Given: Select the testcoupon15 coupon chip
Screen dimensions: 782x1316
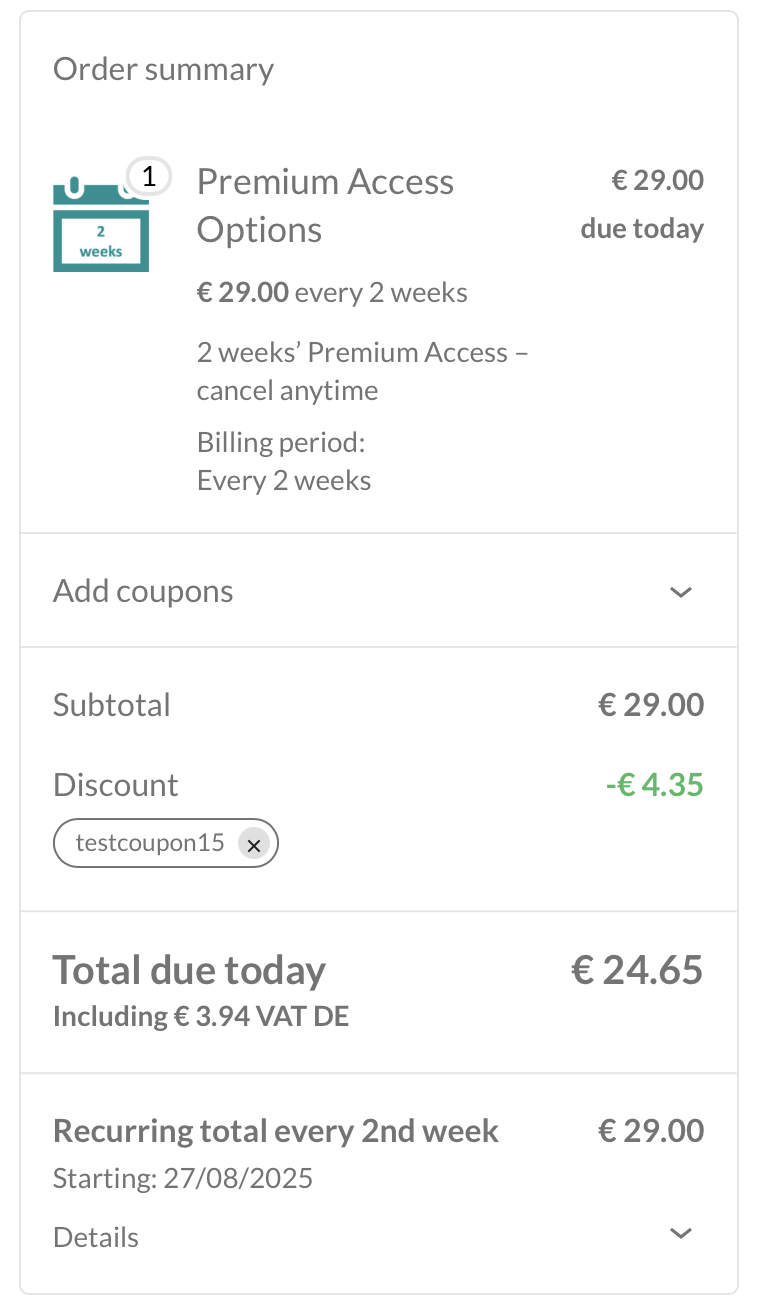Looking at the screenshot, I should pos(166,844).
